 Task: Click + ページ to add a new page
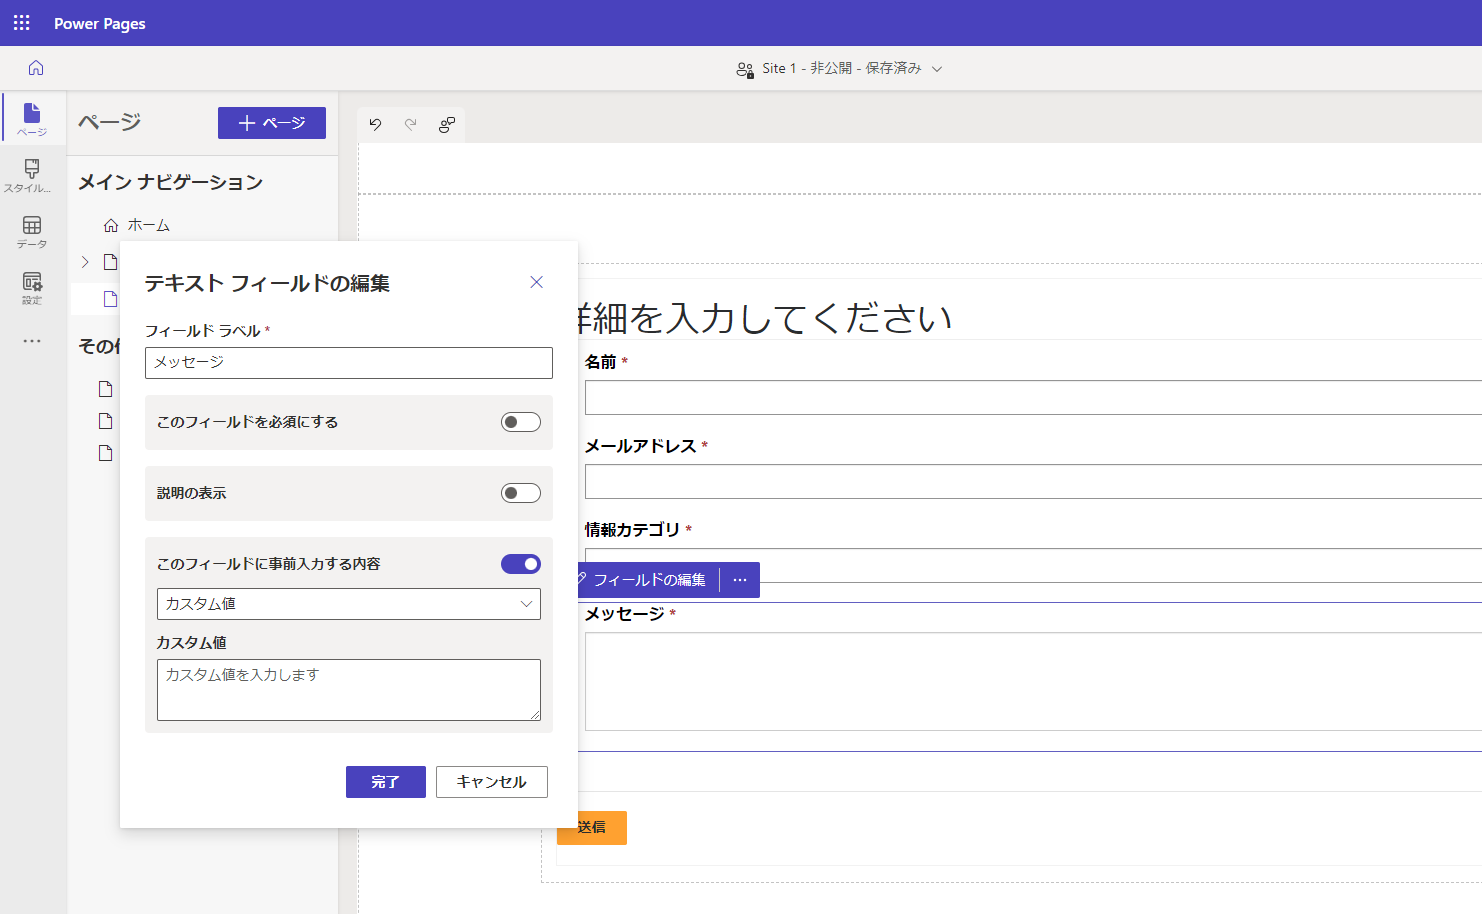tap(271, 122)
